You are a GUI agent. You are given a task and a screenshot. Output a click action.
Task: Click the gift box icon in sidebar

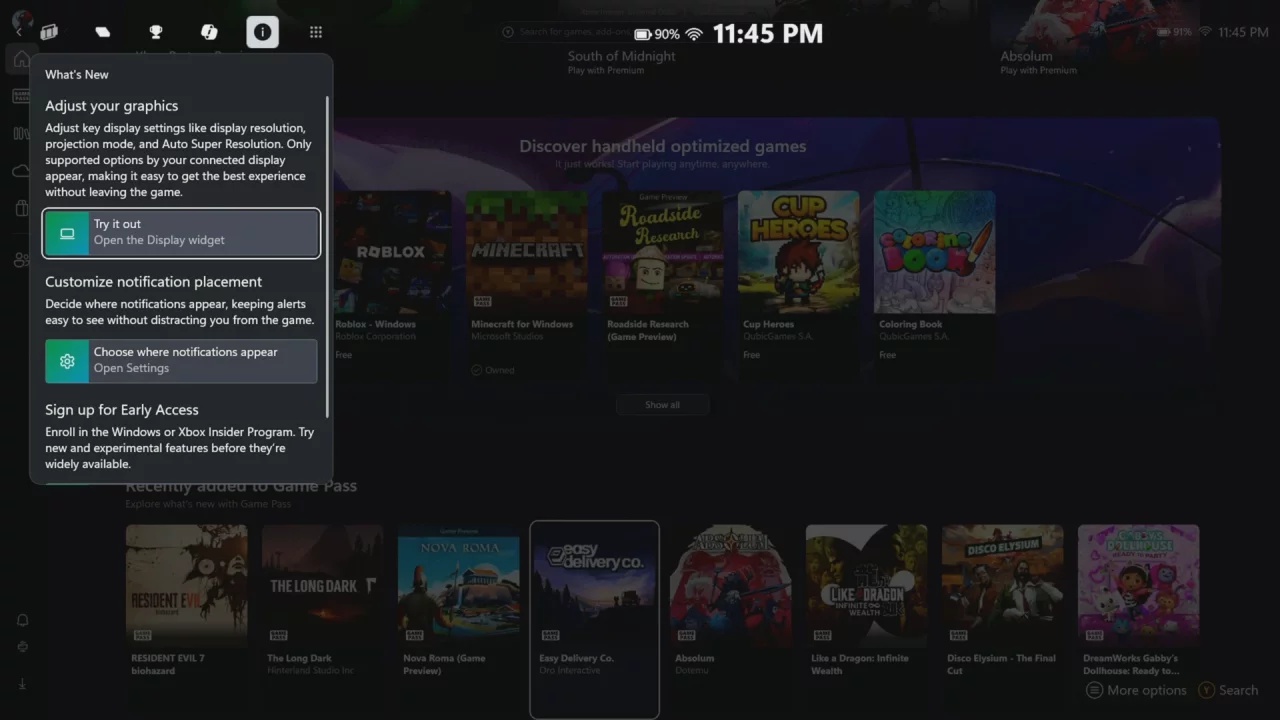21,208
